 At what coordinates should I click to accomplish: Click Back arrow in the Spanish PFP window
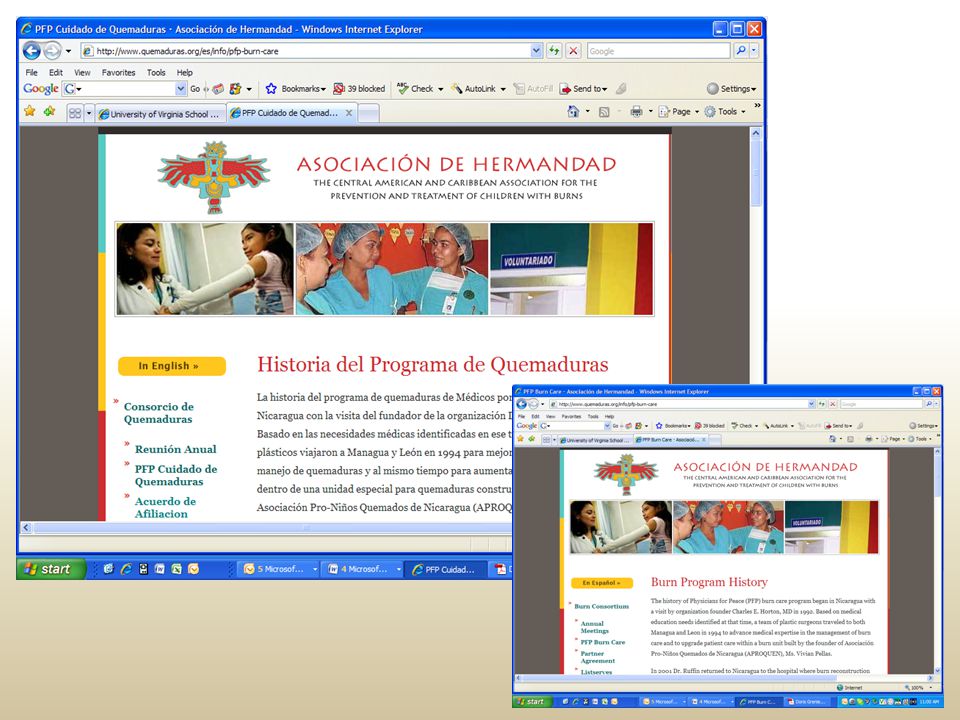(31, 51)
